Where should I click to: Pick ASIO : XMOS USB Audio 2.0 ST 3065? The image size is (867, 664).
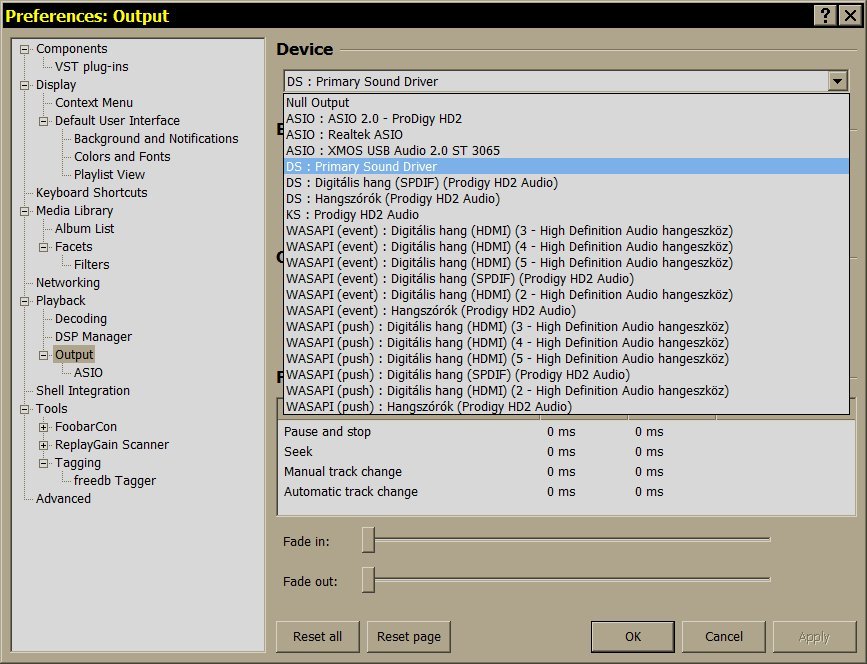click(392, 151)
